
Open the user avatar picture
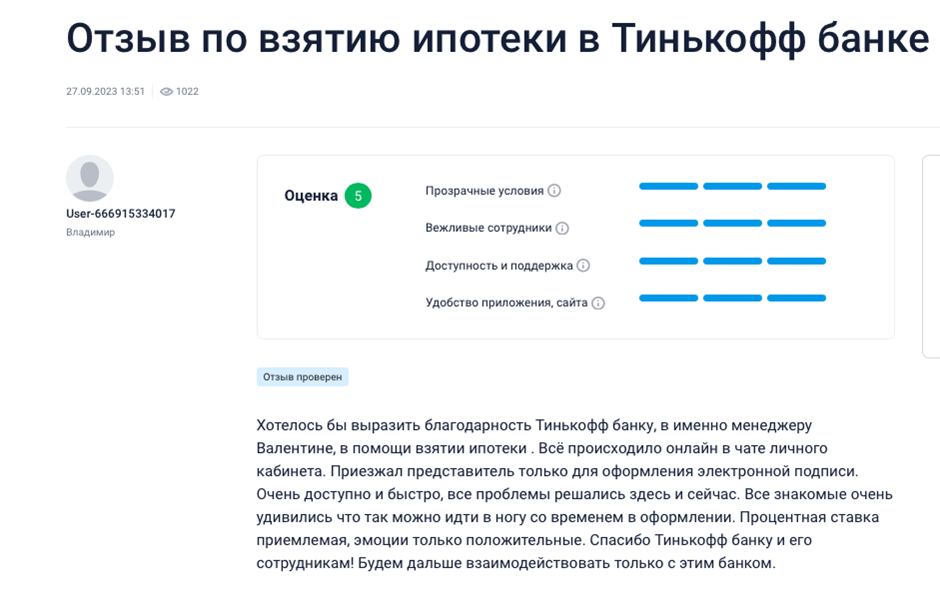click(x=90, y=179)
